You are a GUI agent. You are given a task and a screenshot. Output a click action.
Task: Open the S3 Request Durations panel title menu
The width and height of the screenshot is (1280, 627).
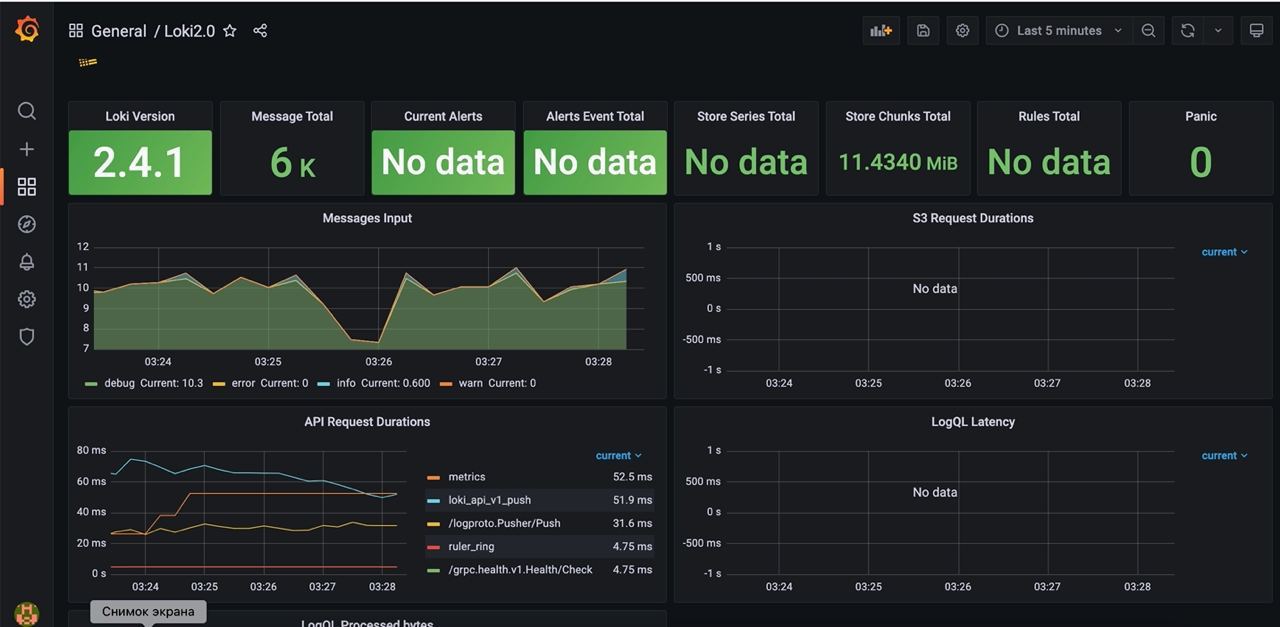pyautogui.click(x=973, y=218)
